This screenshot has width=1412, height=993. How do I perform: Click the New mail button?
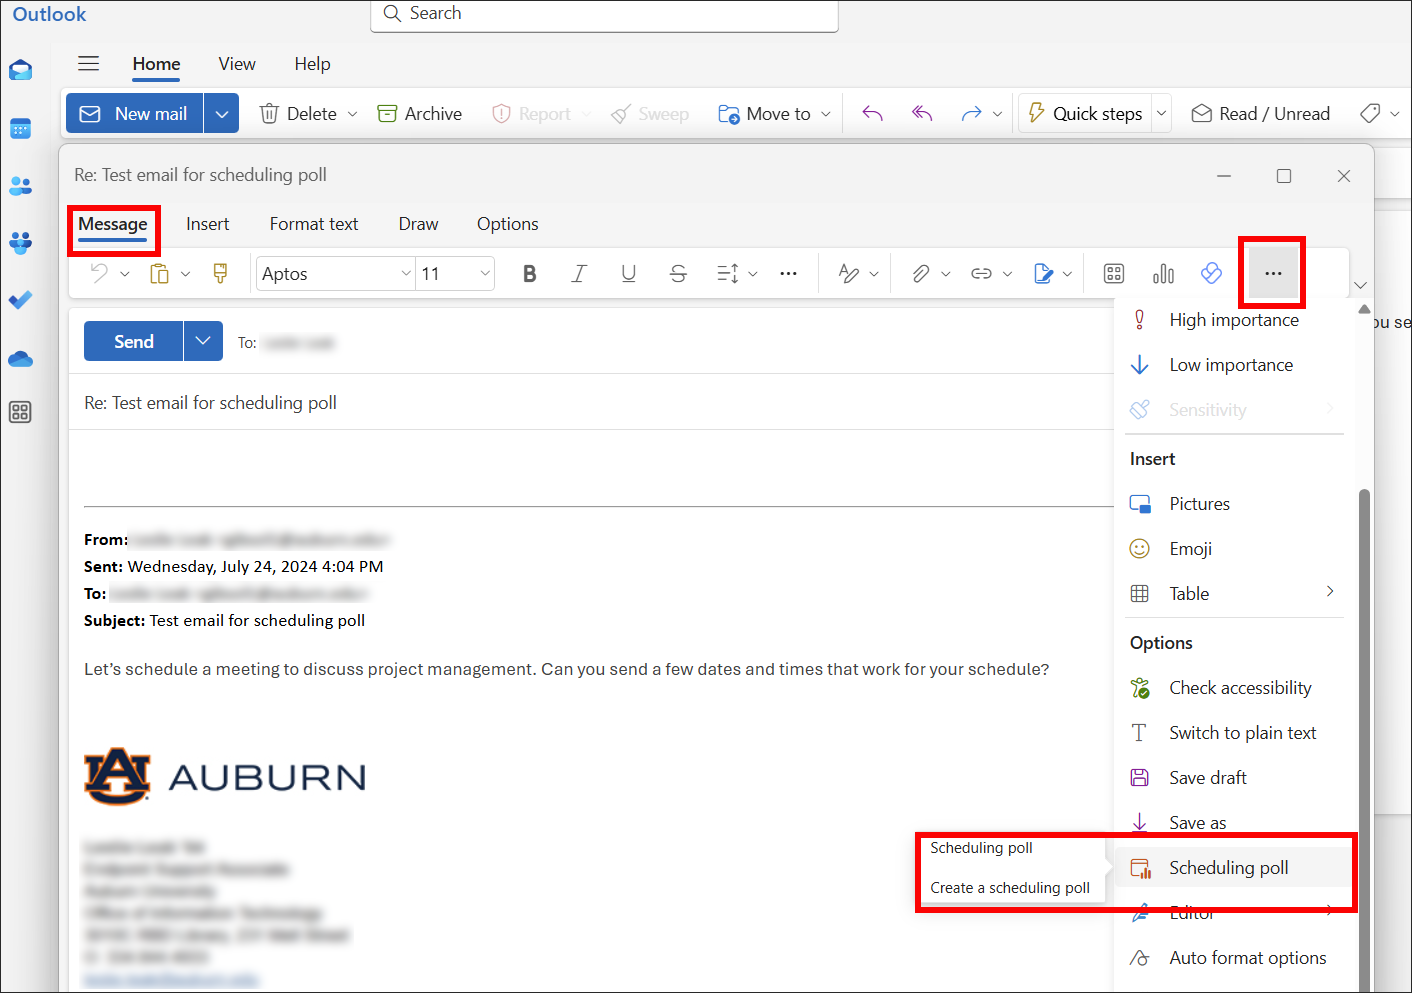point(135,114)
